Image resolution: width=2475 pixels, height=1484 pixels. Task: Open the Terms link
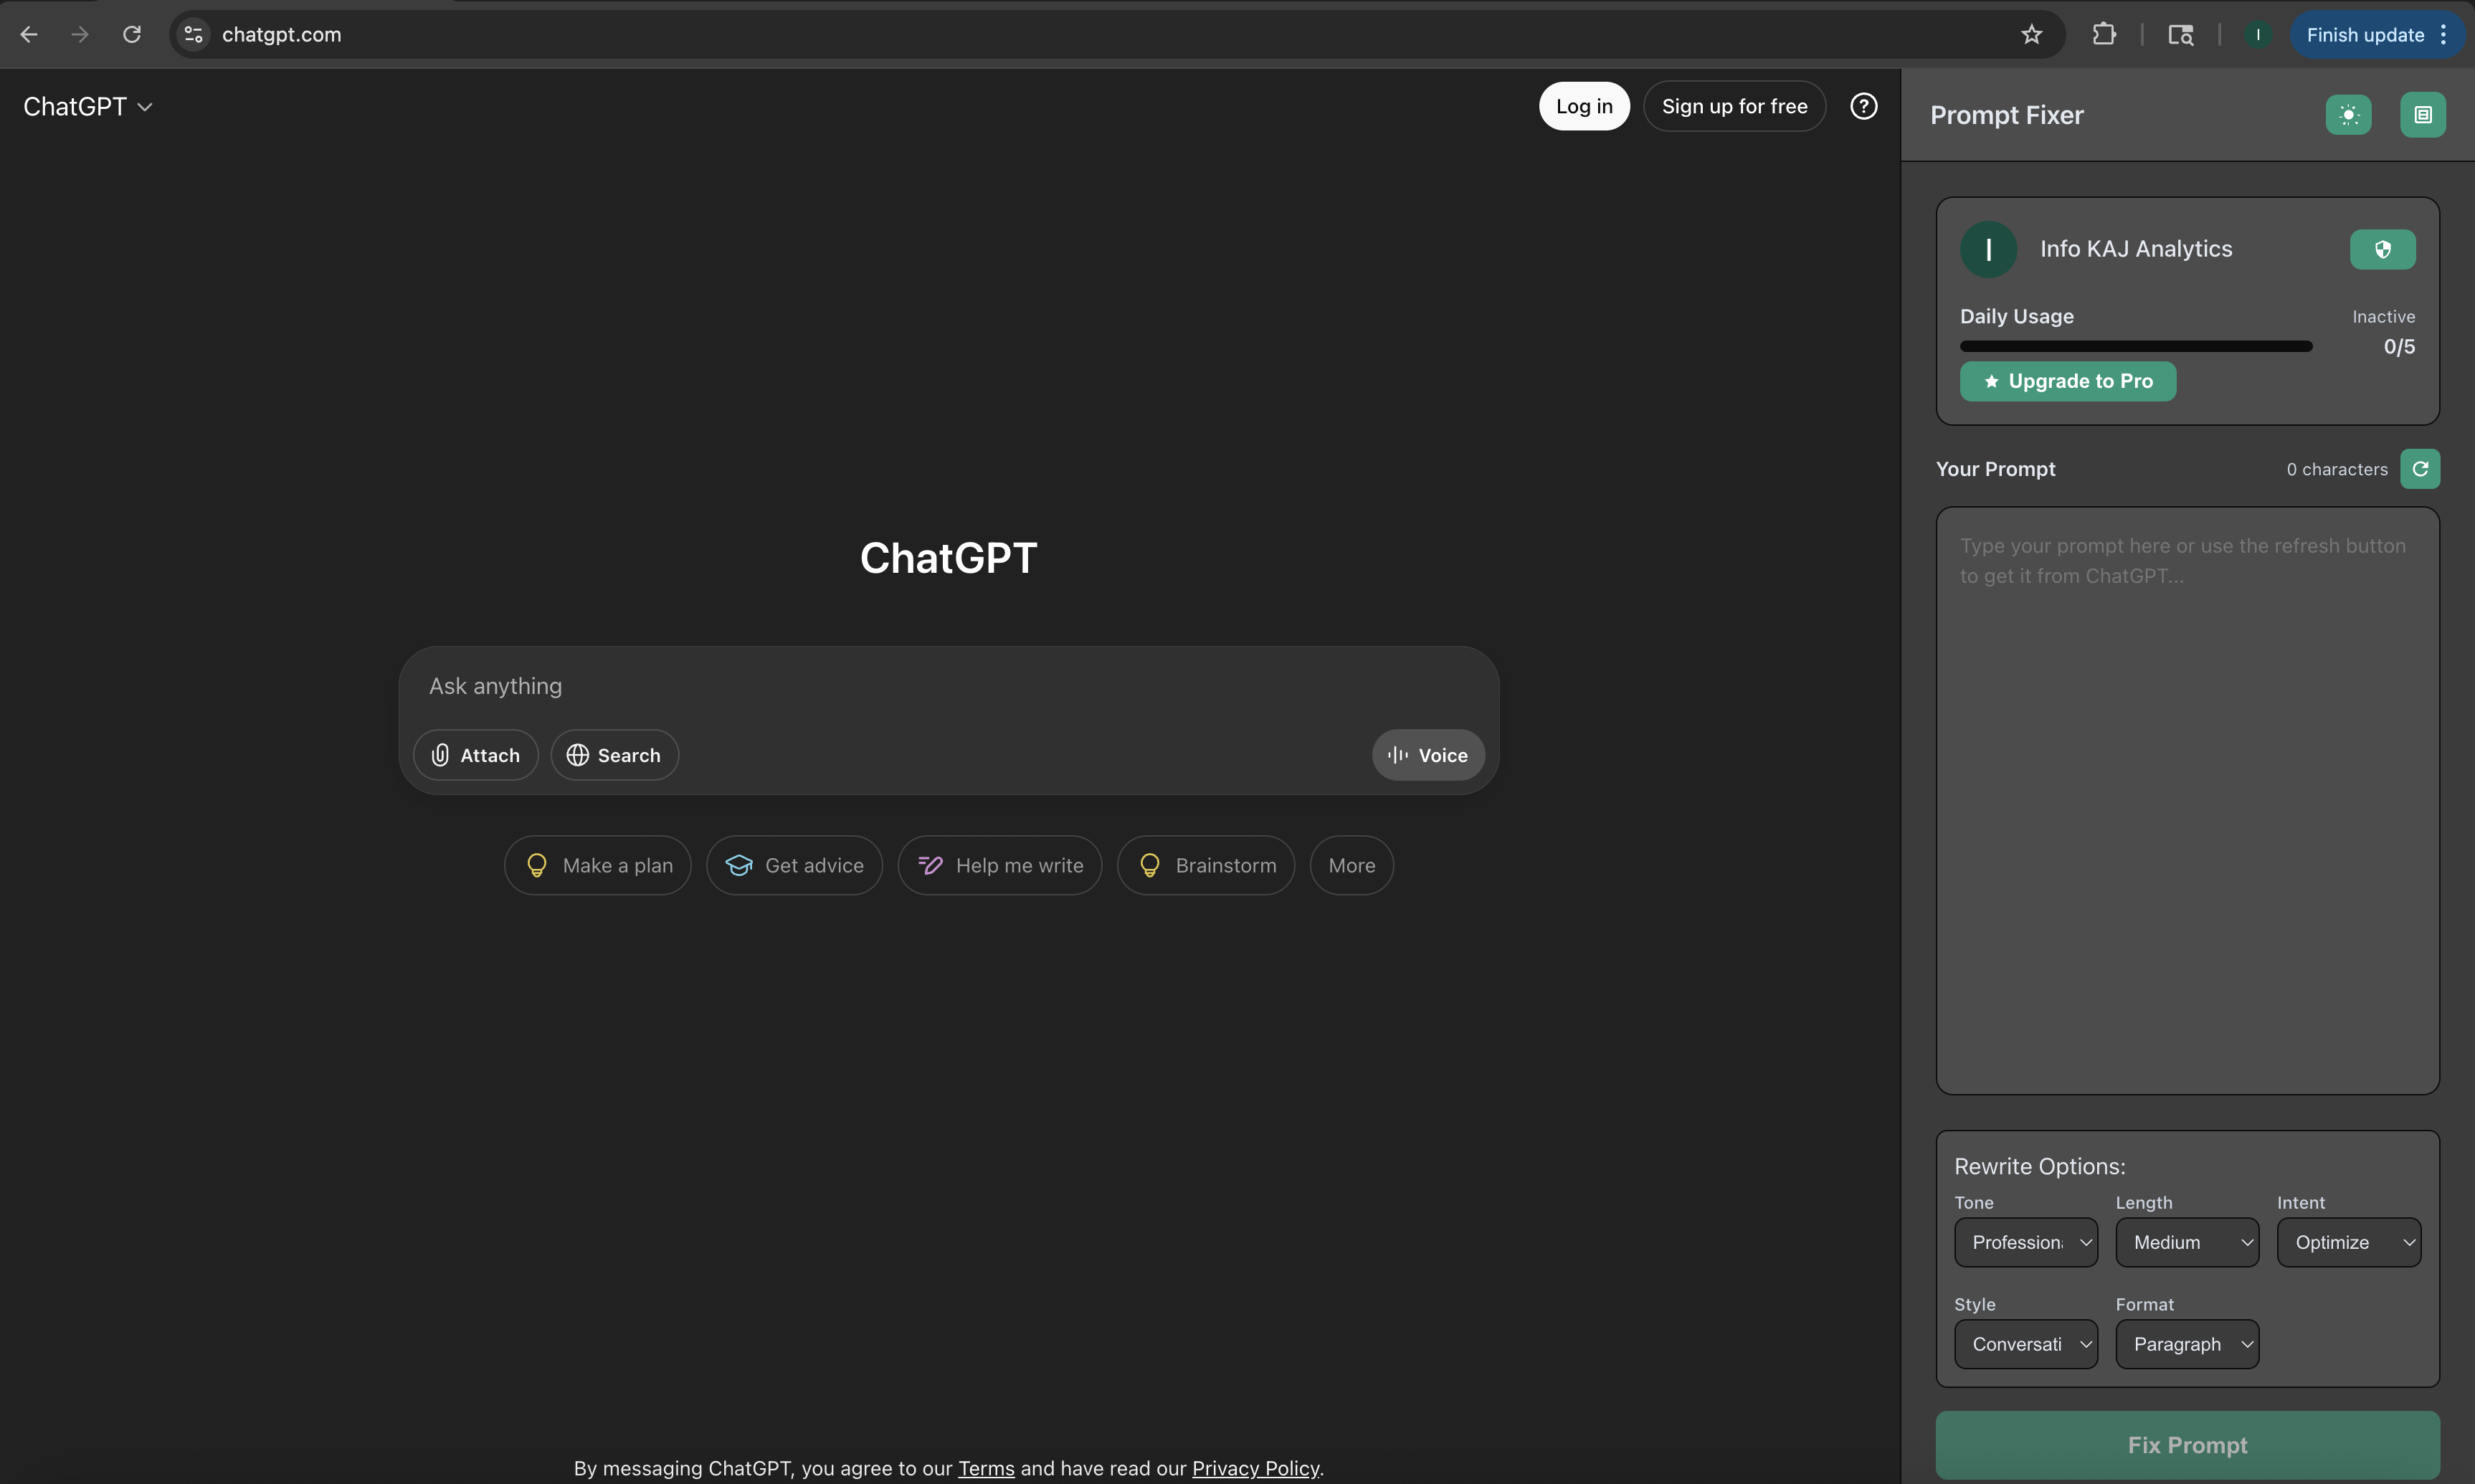tap(986, 1468)
